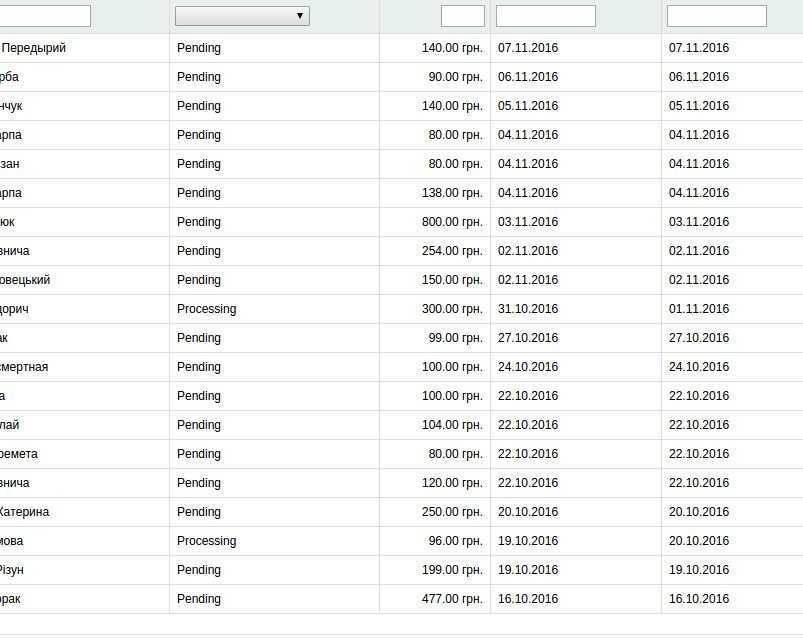
Task: Click Processing status in 96.00 грн. row
Action: [206, 541]
